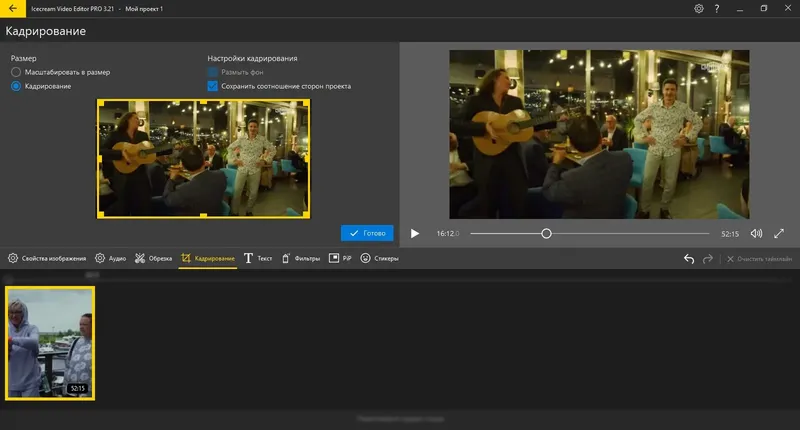Click the crop frame top-middle handle
The height and width of the screenshot is (430, 800).
(204, 102)
